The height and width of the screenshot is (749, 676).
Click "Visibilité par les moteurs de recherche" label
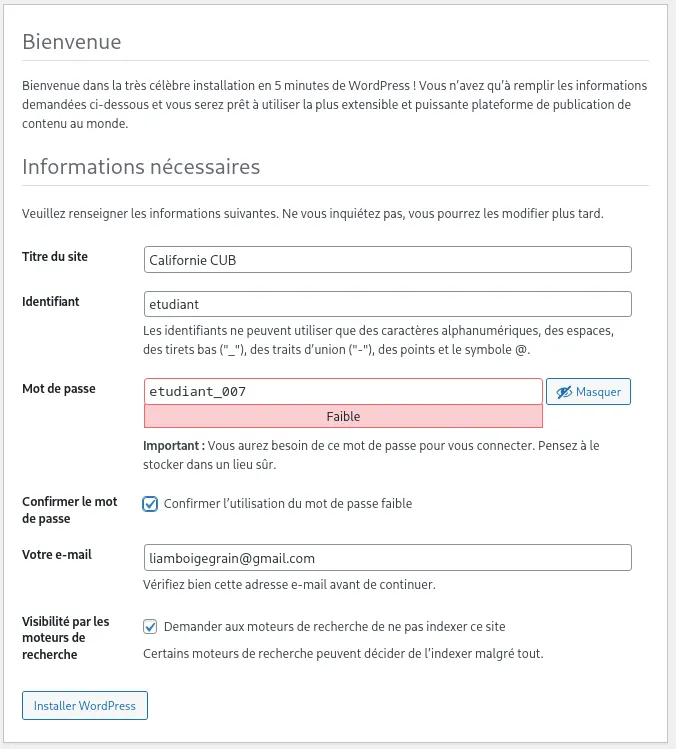point(66,638)
